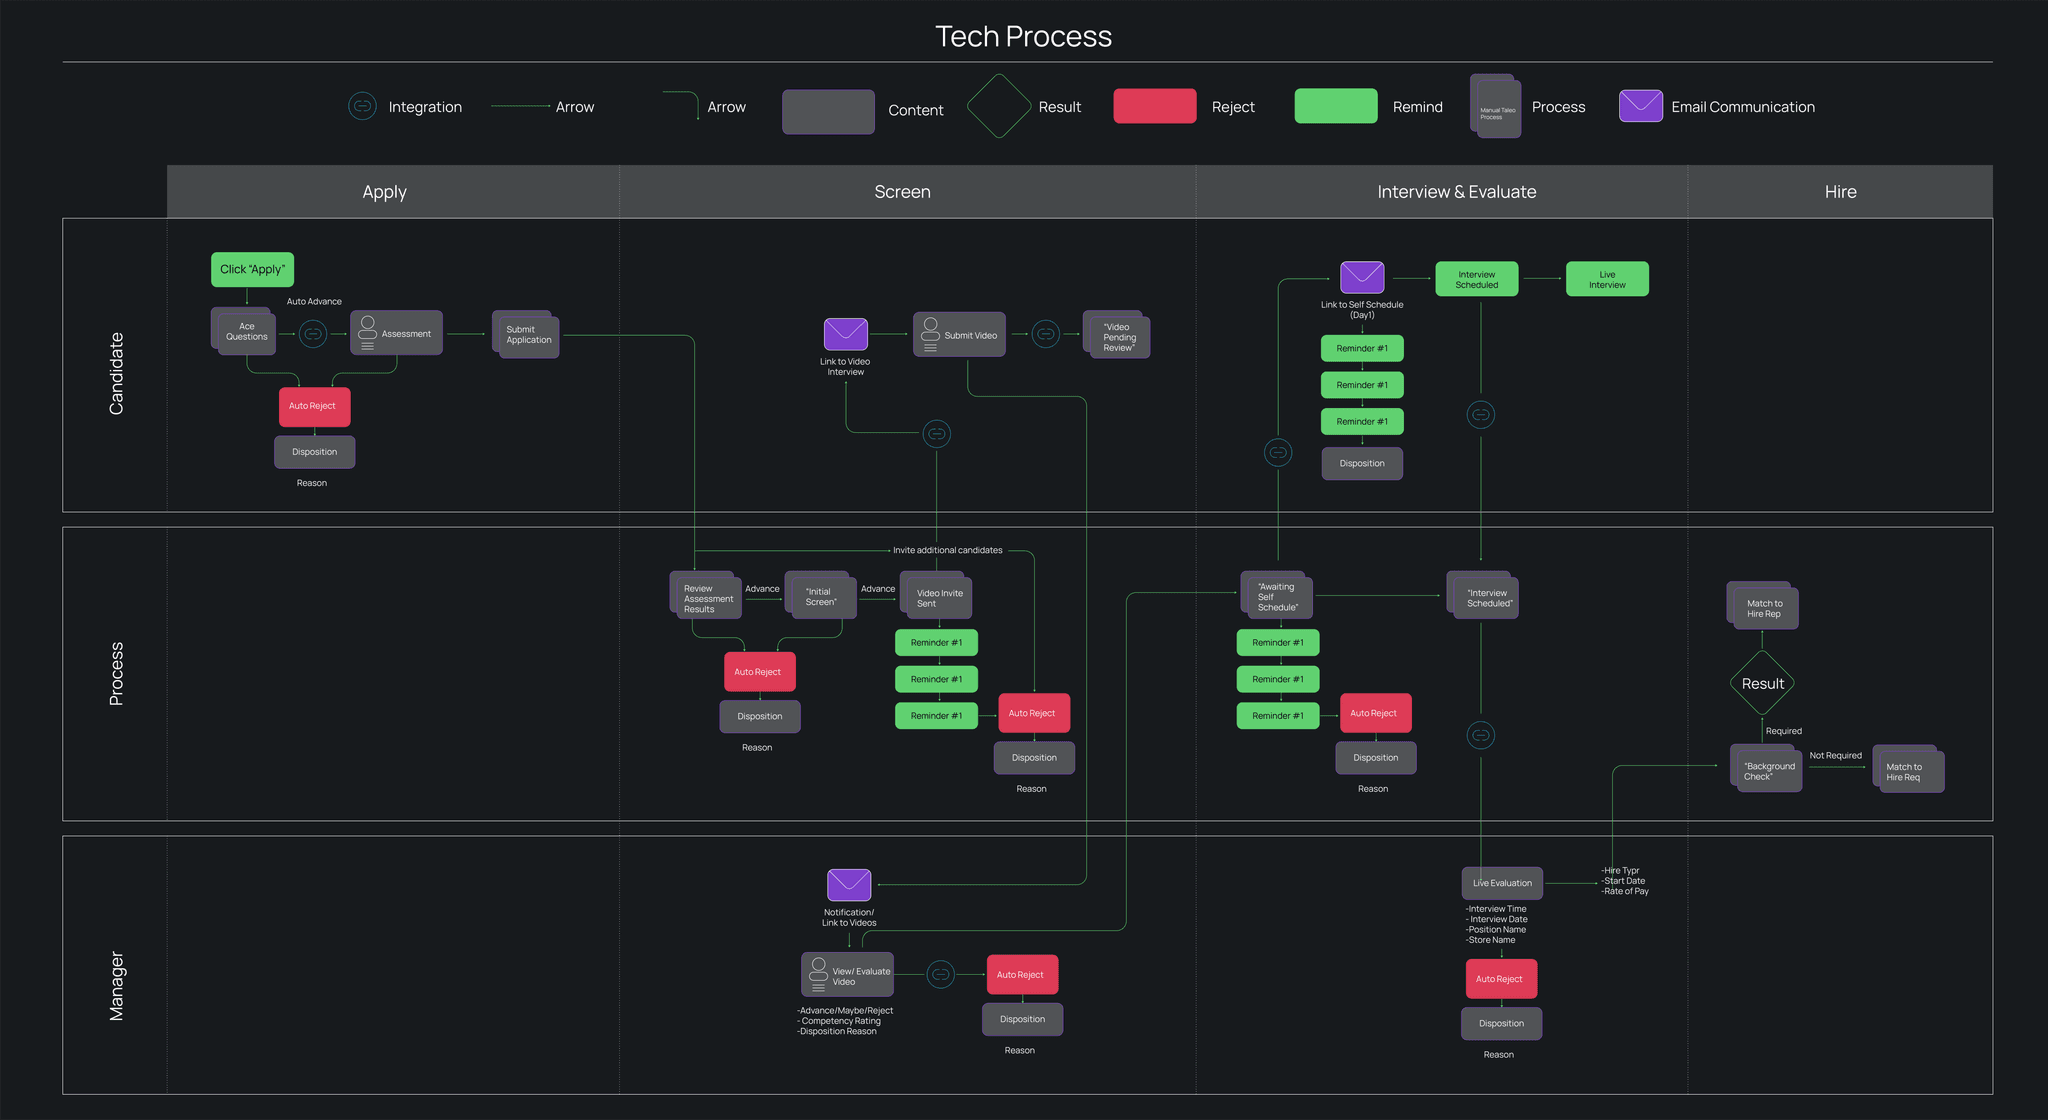
Task: Select the Apply column header
Action: tap(384, 192)
